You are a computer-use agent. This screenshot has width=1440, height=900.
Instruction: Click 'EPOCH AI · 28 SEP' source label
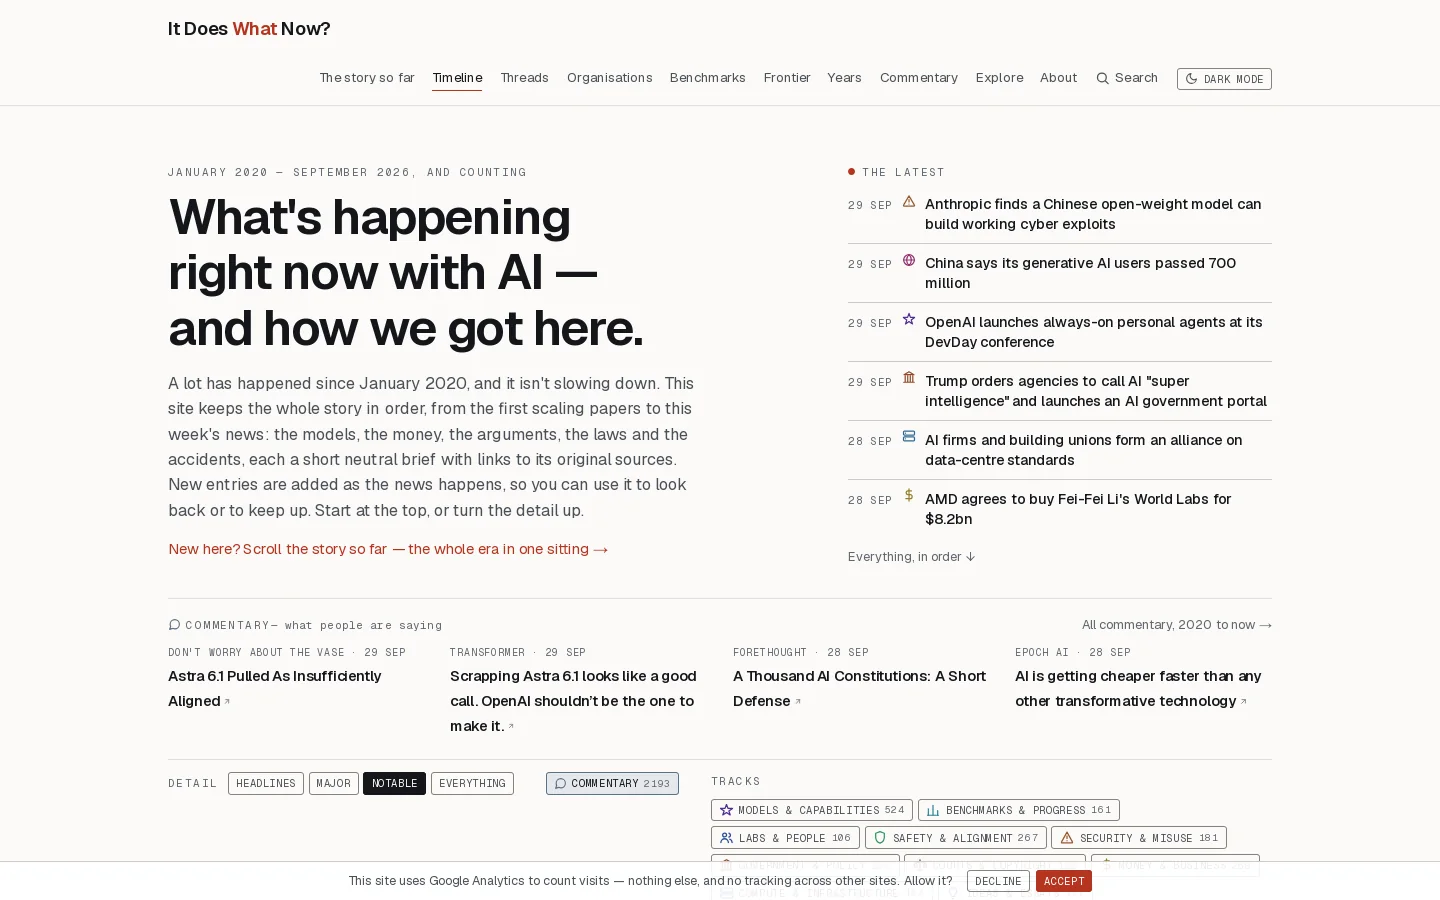1073,652
